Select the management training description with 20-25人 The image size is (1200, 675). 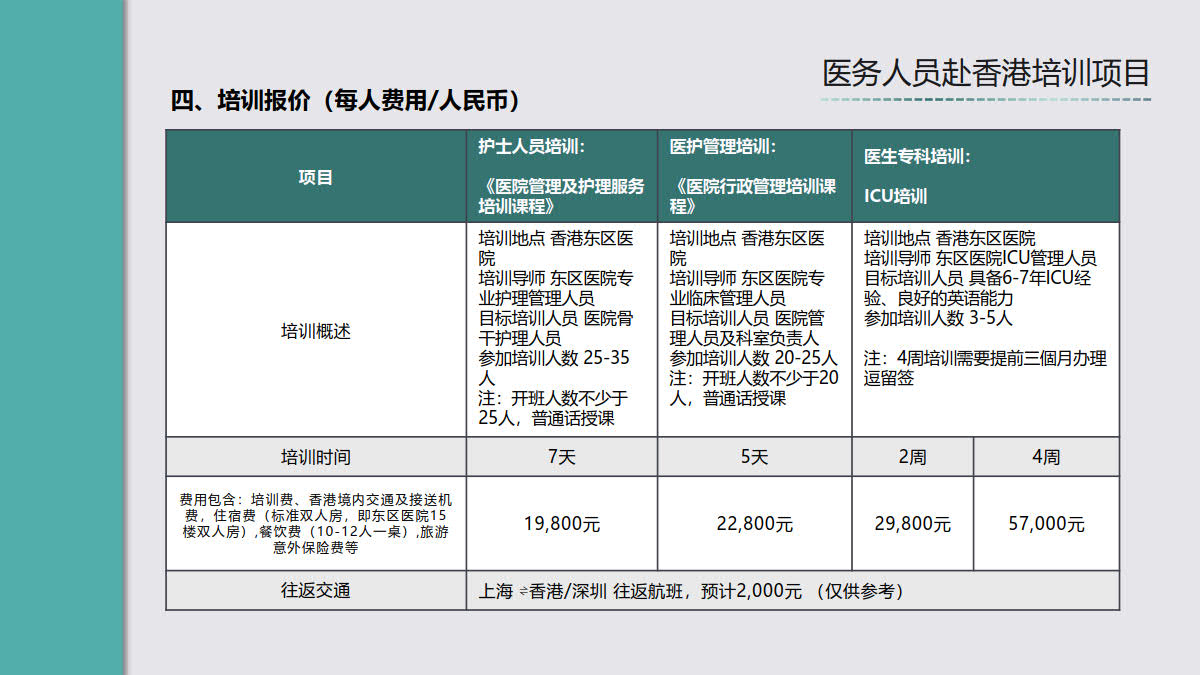[x=755, y=330]
